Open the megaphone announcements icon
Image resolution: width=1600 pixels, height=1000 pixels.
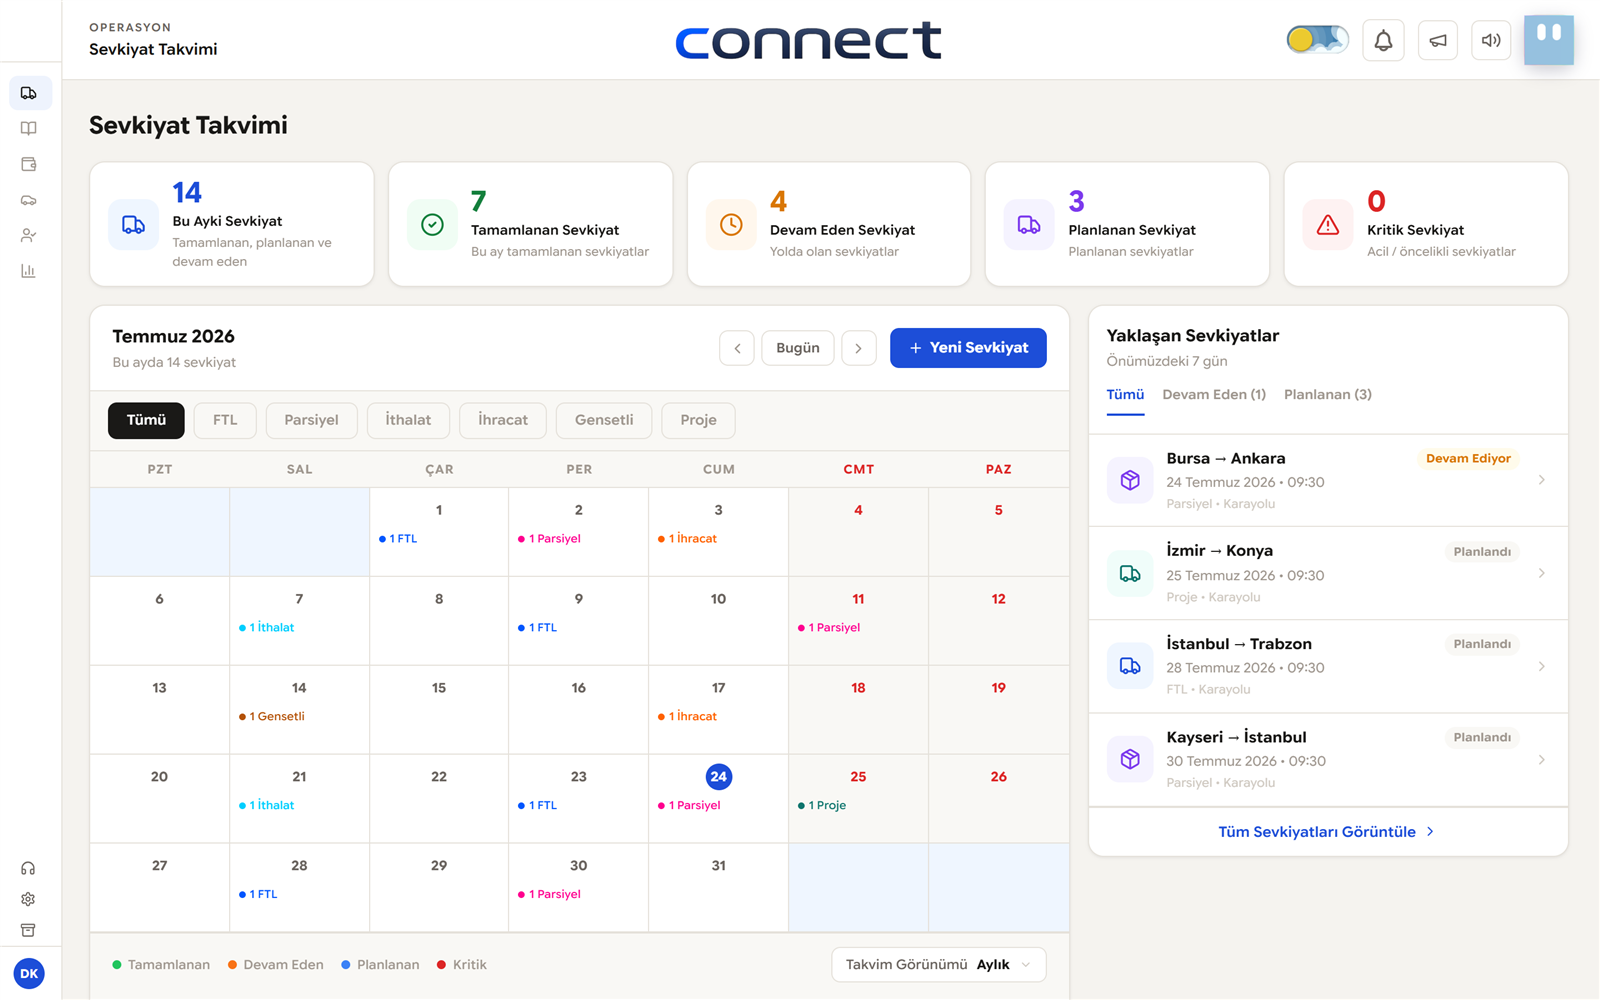pos(1437,41)
